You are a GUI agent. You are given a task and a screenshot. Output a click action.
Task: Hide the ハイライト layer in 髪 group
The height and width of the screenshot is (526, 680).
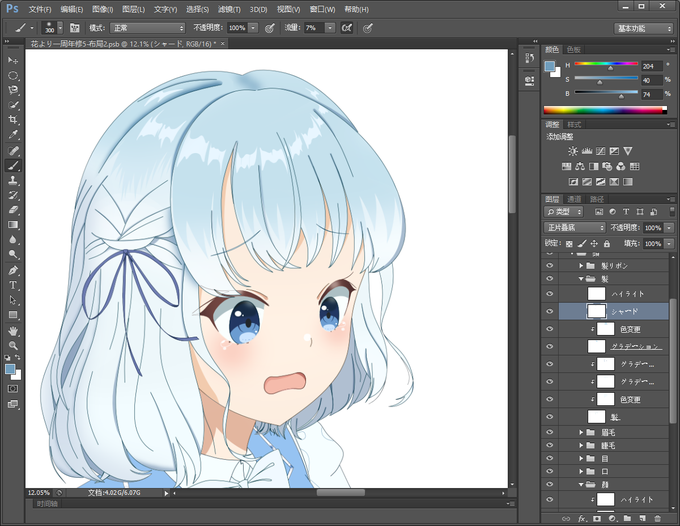550,294
